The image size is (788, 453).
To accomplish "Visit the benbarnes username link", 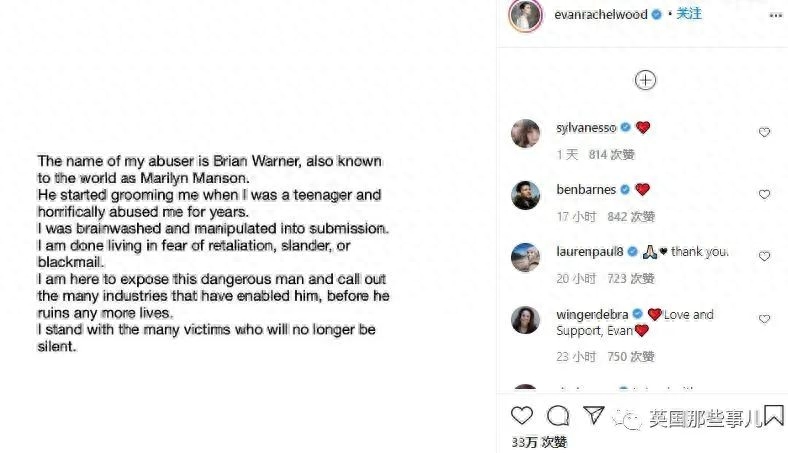I will pyautogui.click(x=586, y=189).
